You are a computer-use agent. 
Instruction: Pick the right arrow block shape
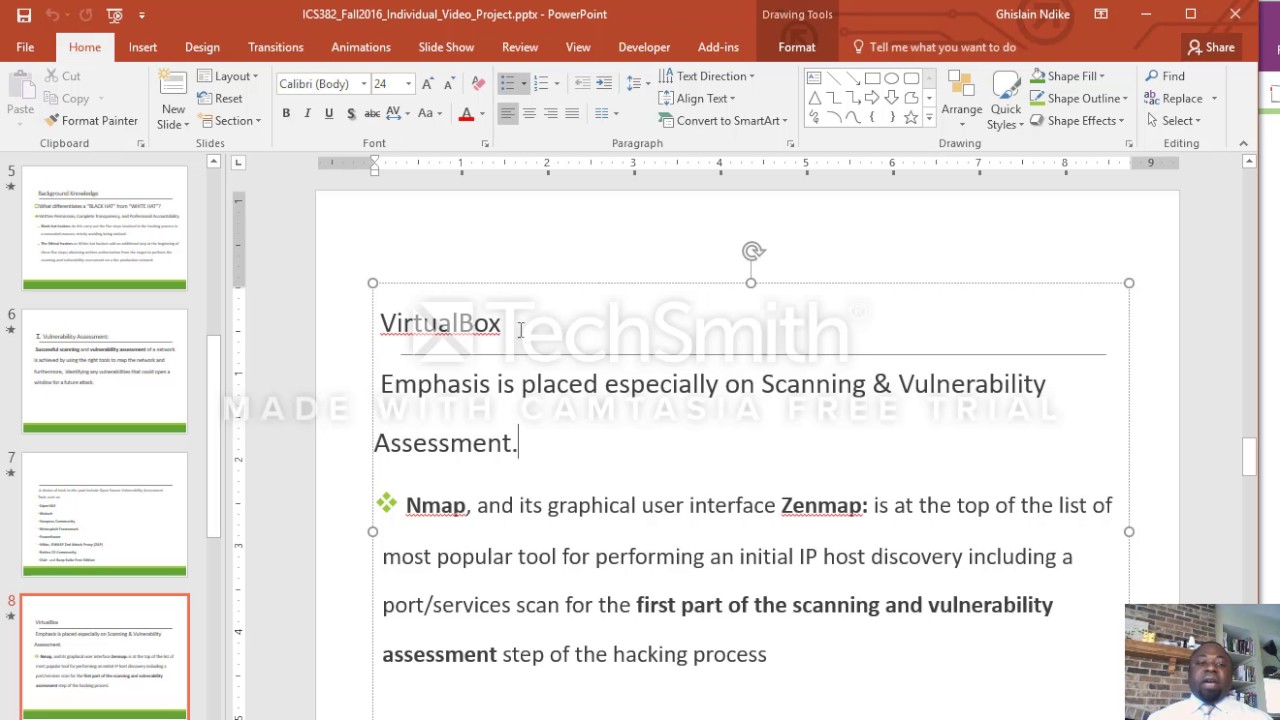click(873, 97)
